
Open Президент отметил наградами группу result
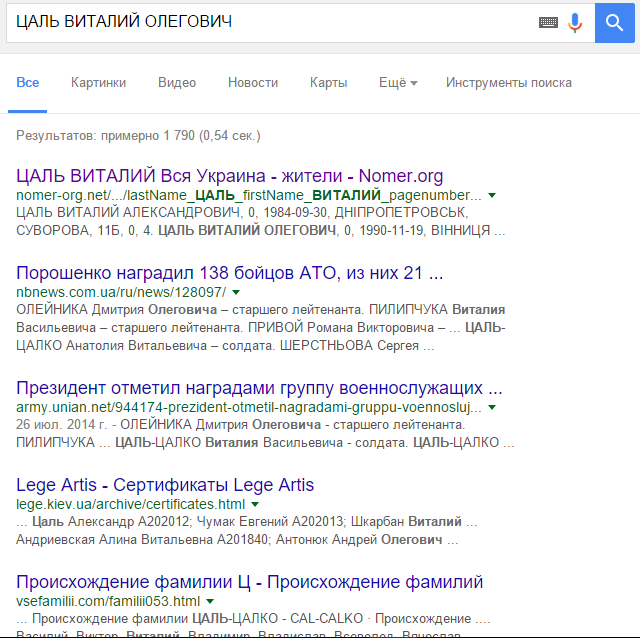click(259, 388)
